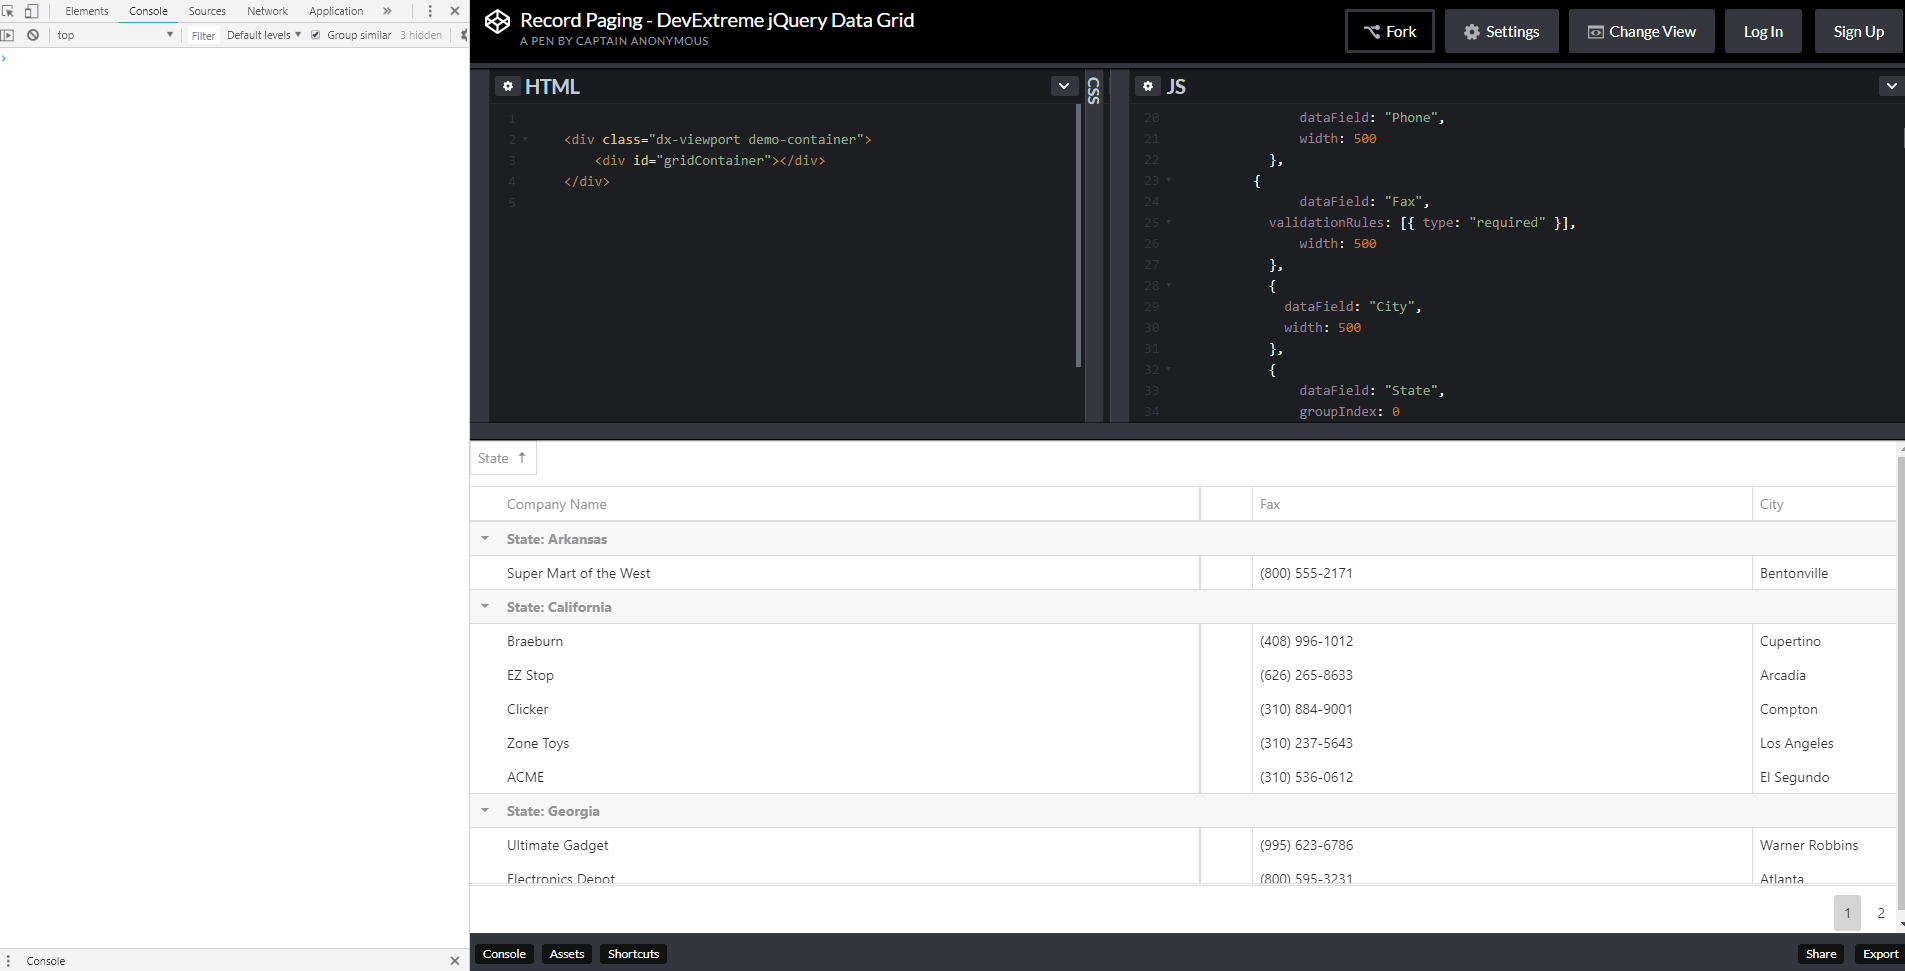Expand the HTML panel chevron menu
Screen dimensions: 1905x971
1063,86
